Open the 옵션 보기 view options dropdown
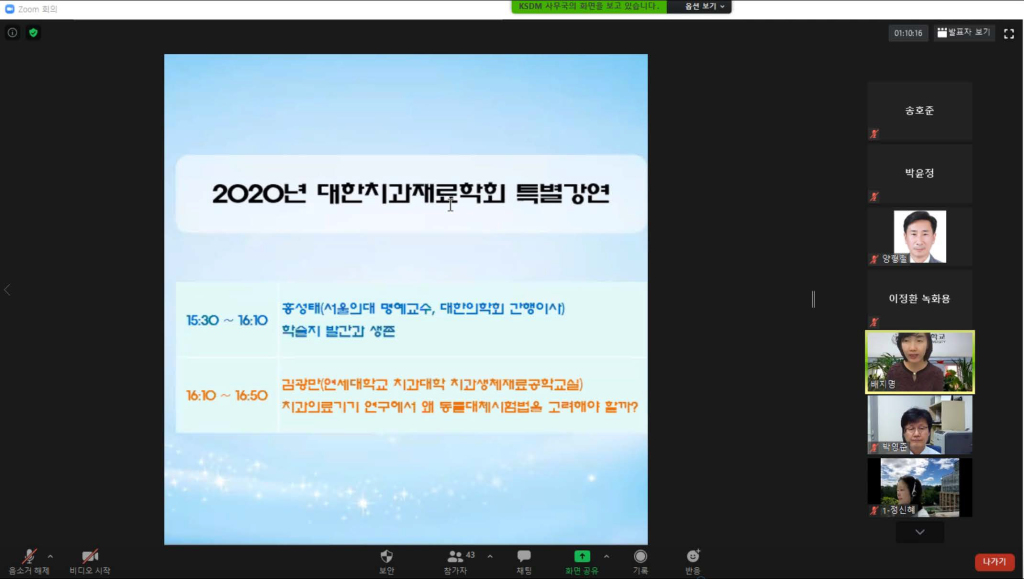 [705, 6]
